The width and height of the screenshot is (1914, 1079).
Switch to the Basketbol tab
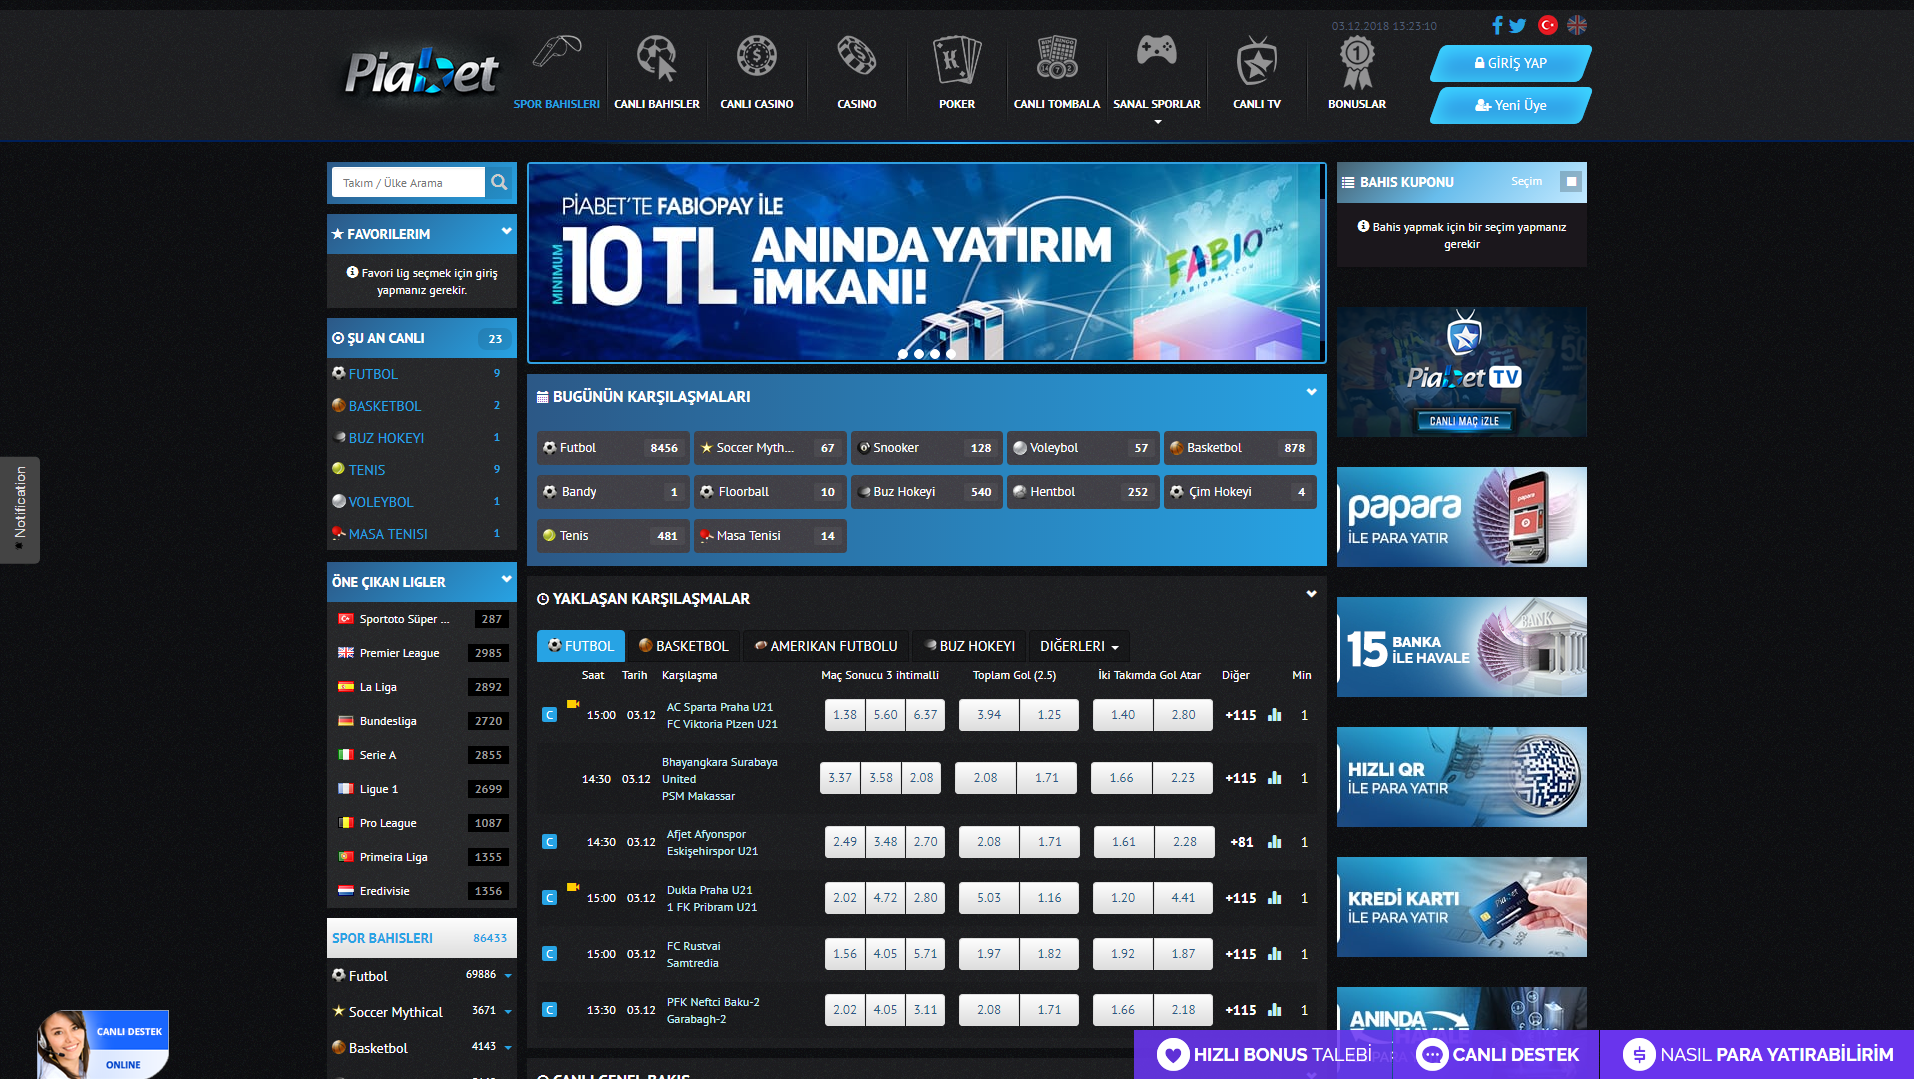pos(684,646)
